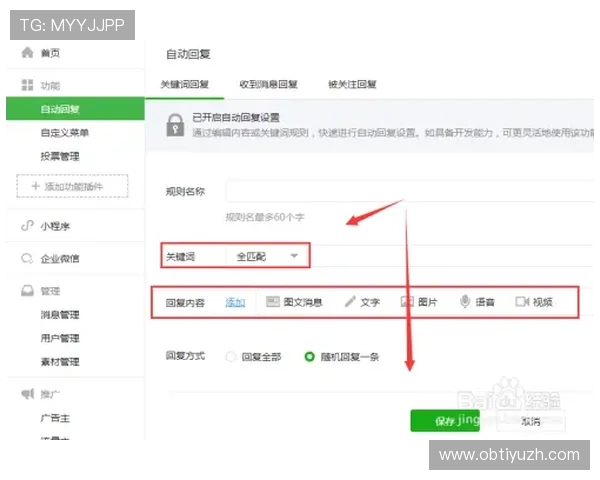Click the plus icon in 添加功能插件

[36, 186]
